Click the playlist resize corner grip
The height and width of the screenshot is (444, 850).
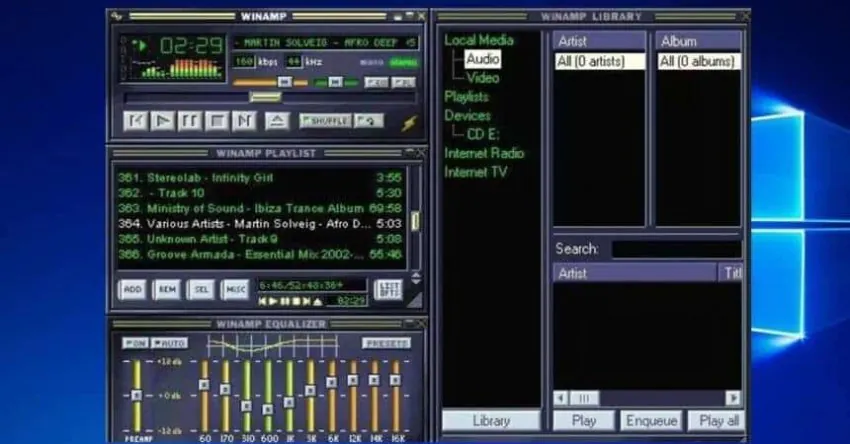point(415,300)
